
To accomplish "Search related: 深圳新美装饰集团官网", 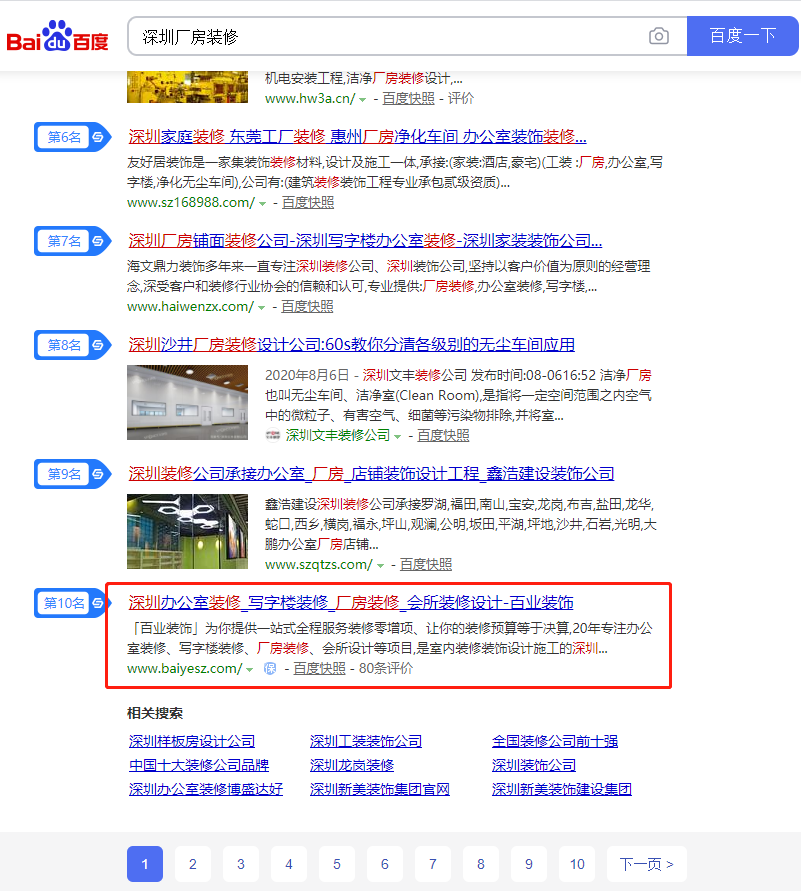I will pyautogui.click(x=380, y=789).
